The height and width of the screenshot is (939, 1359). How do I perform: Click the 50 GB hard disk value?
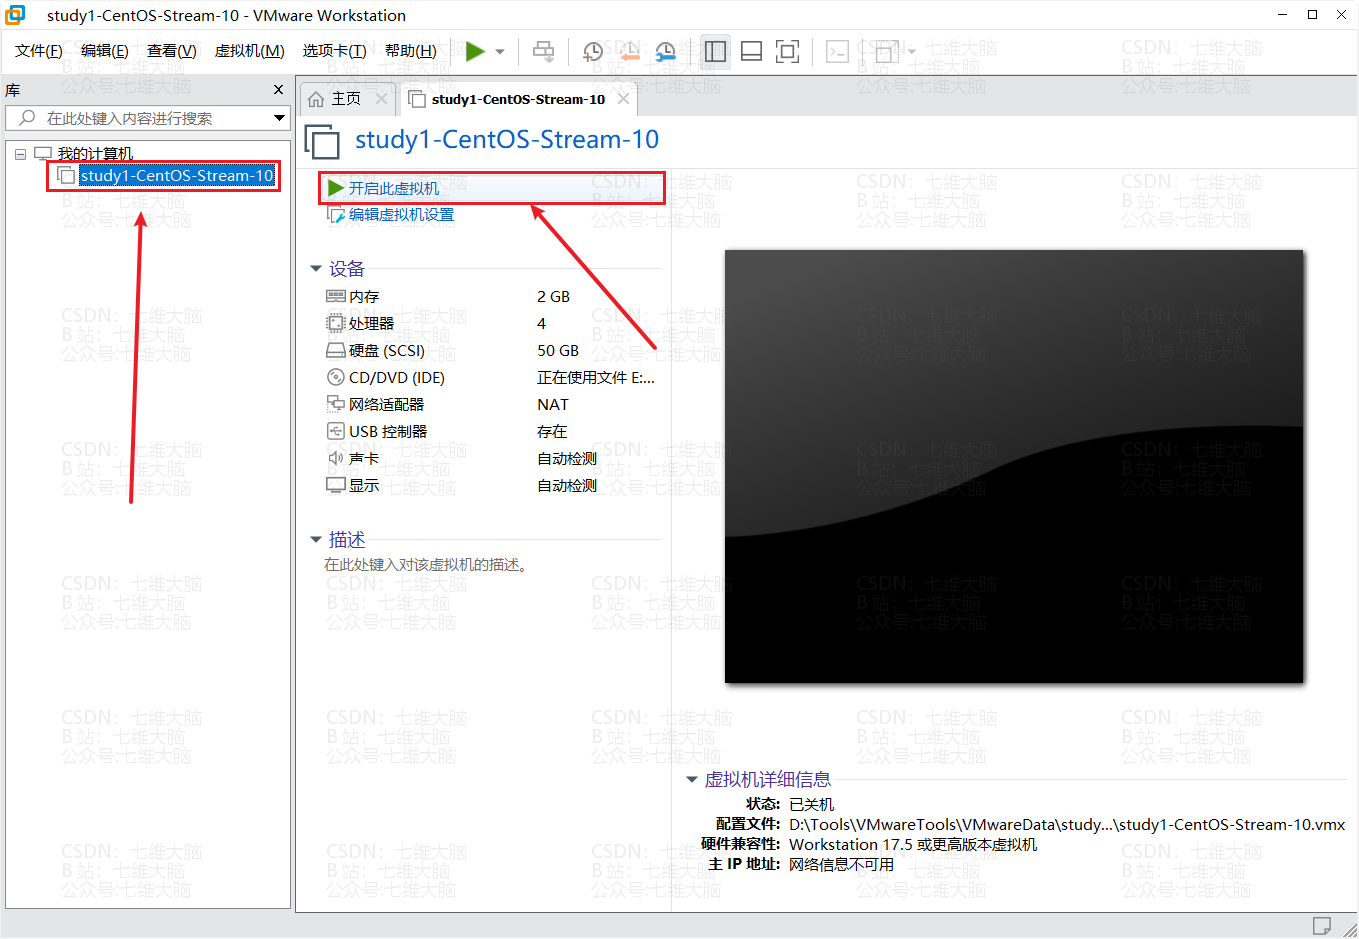pyautogui.click(x=558, y=351)
